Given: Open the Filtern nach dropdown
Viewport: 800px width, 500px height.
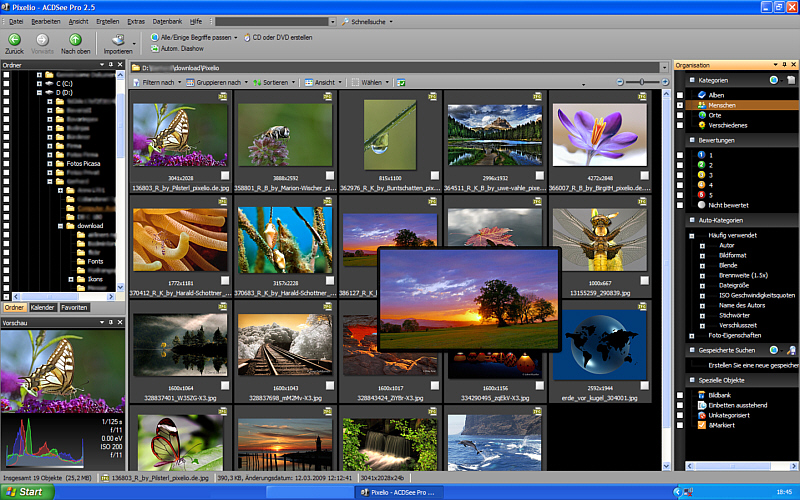Looking at the screenshot, I should [160, 82].
